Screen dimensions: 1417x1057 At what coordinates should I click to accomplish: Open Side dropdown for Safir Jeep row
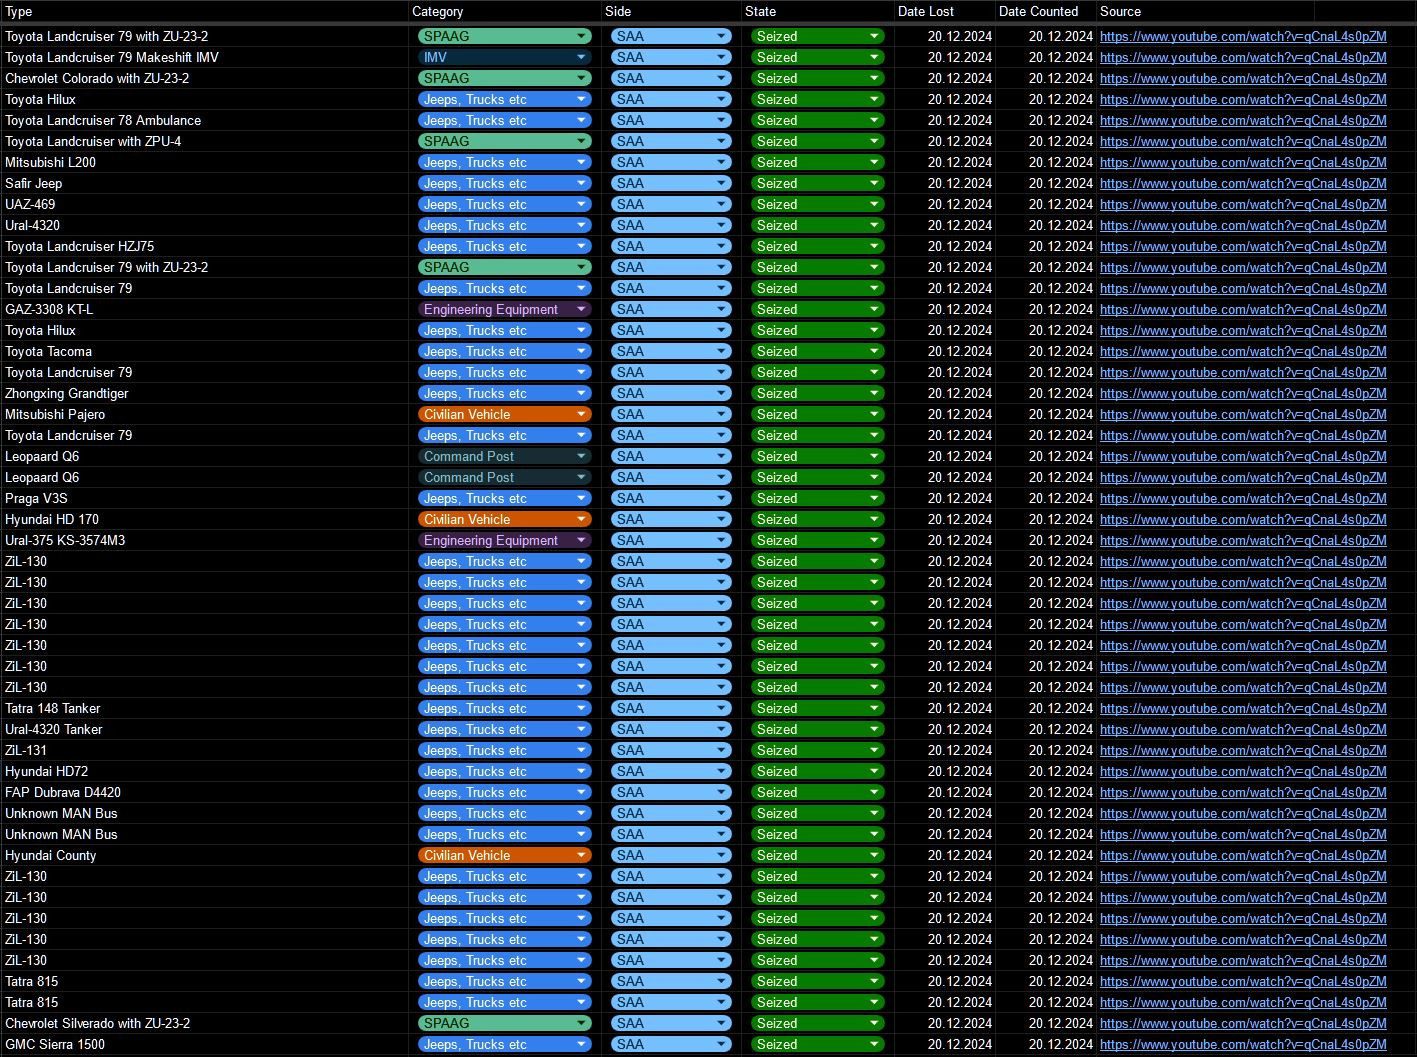tap(671, 183)
